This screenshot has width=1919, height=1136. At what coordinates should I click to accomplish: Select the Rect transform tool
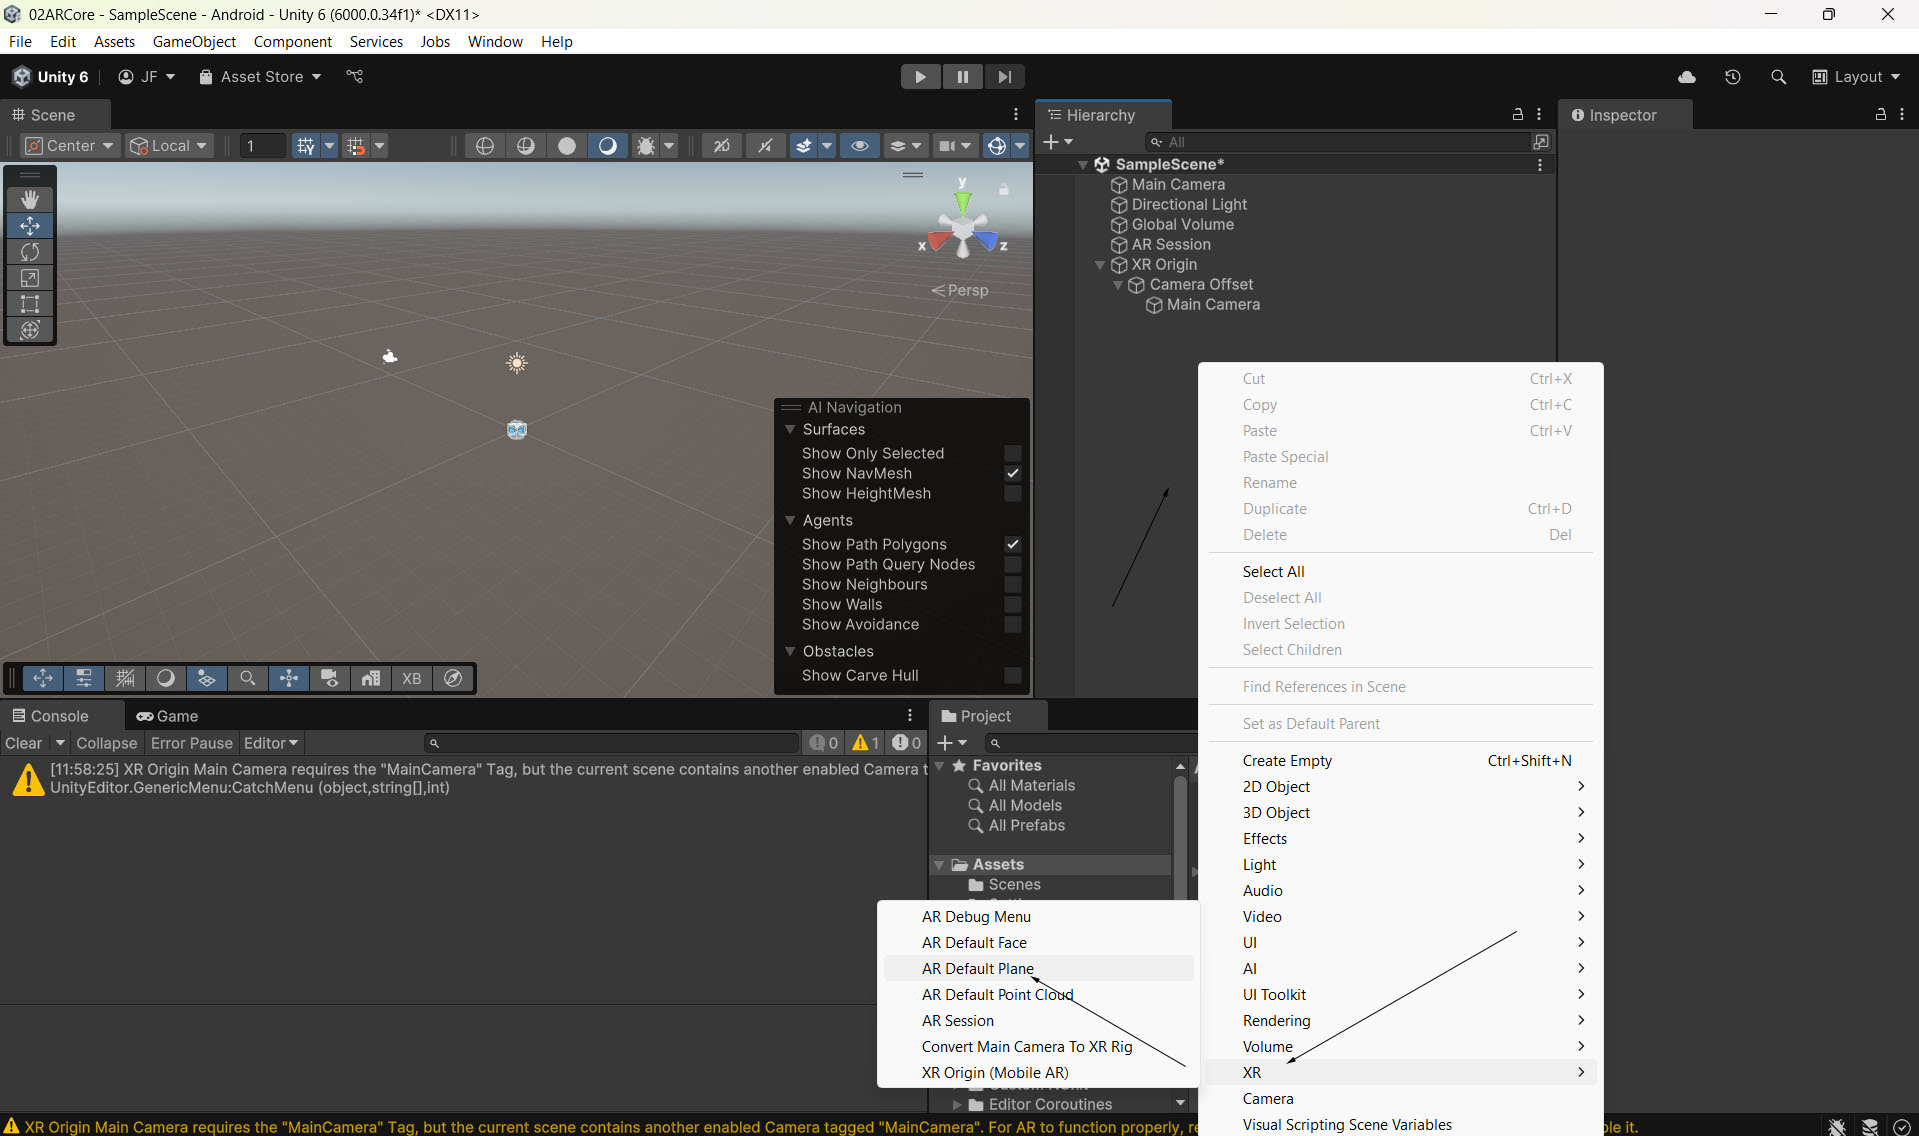point(30,304)
